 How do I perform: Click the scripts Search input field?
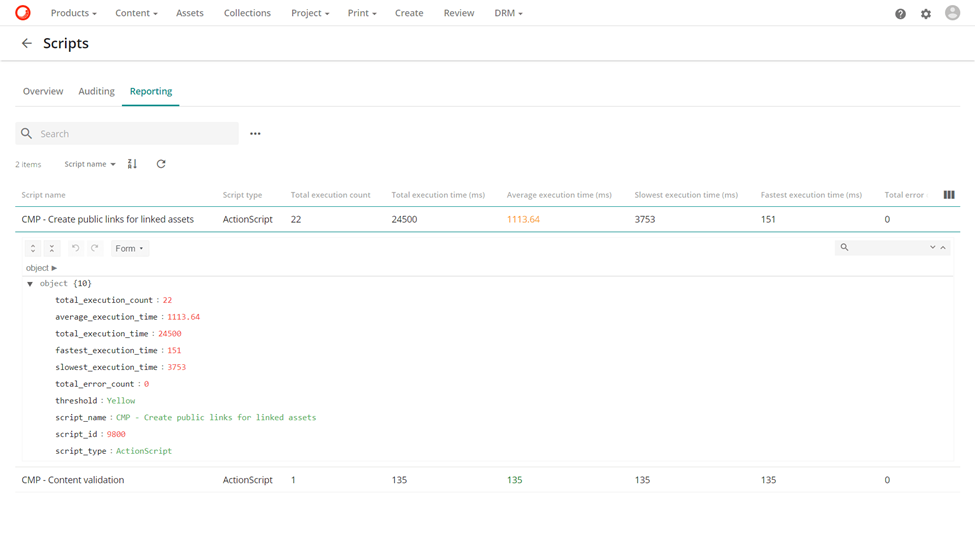(135, 134)
